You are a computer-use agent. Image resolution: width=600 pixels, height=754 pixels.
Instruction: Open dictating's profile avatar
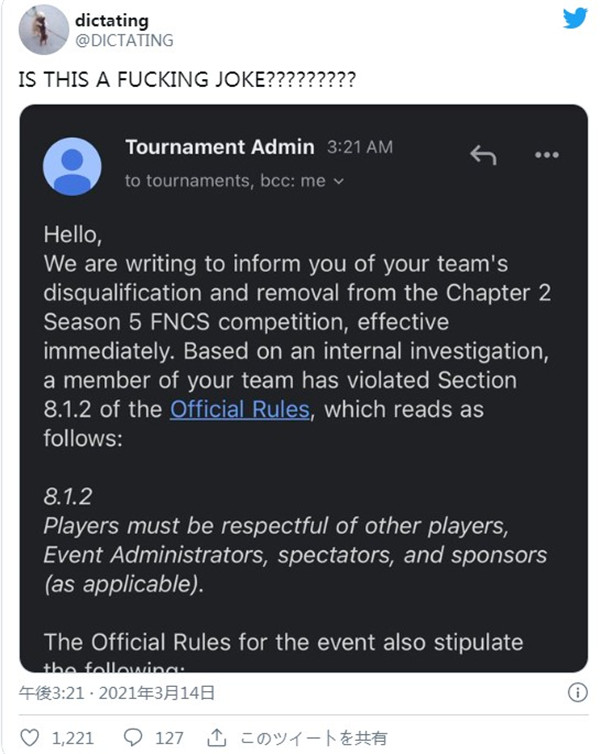[x=43, y=29]
